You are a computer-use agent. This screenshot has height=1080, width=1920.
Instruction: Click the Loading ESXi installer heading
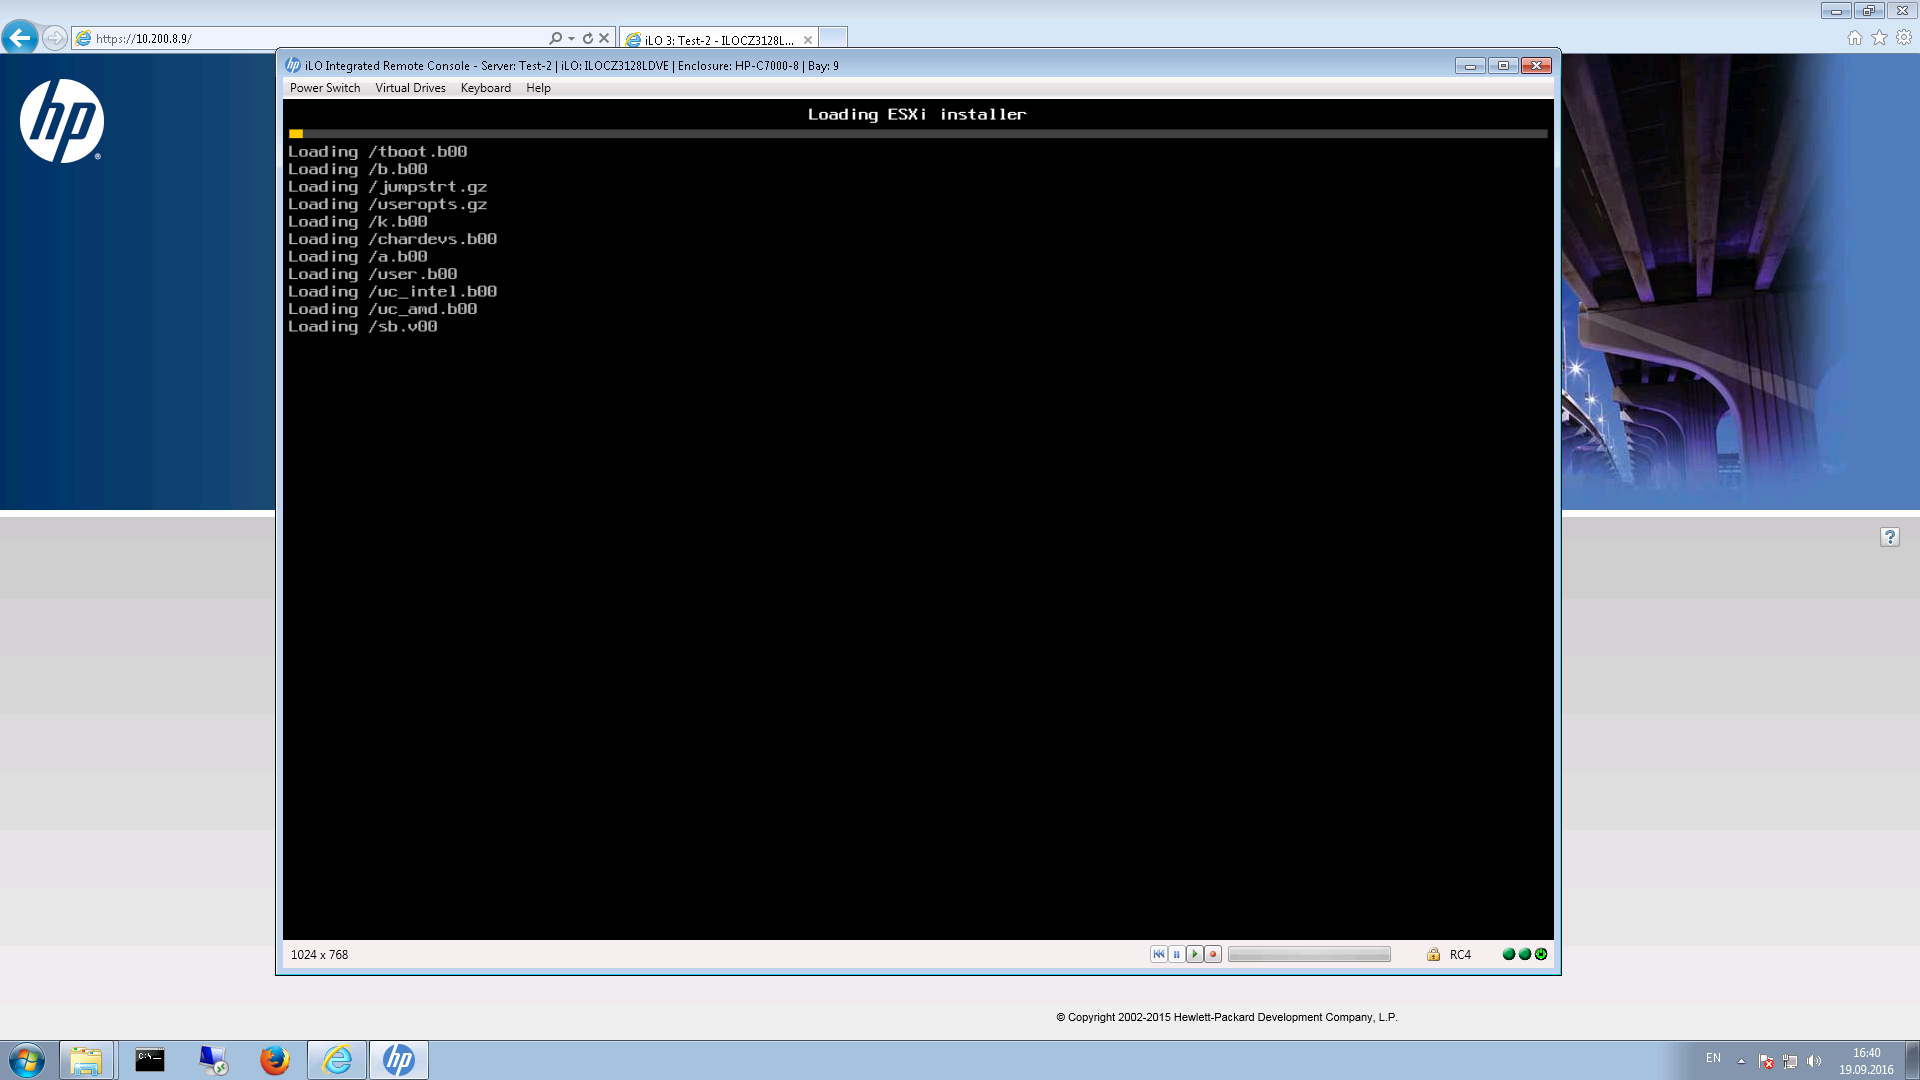(917, 114)
